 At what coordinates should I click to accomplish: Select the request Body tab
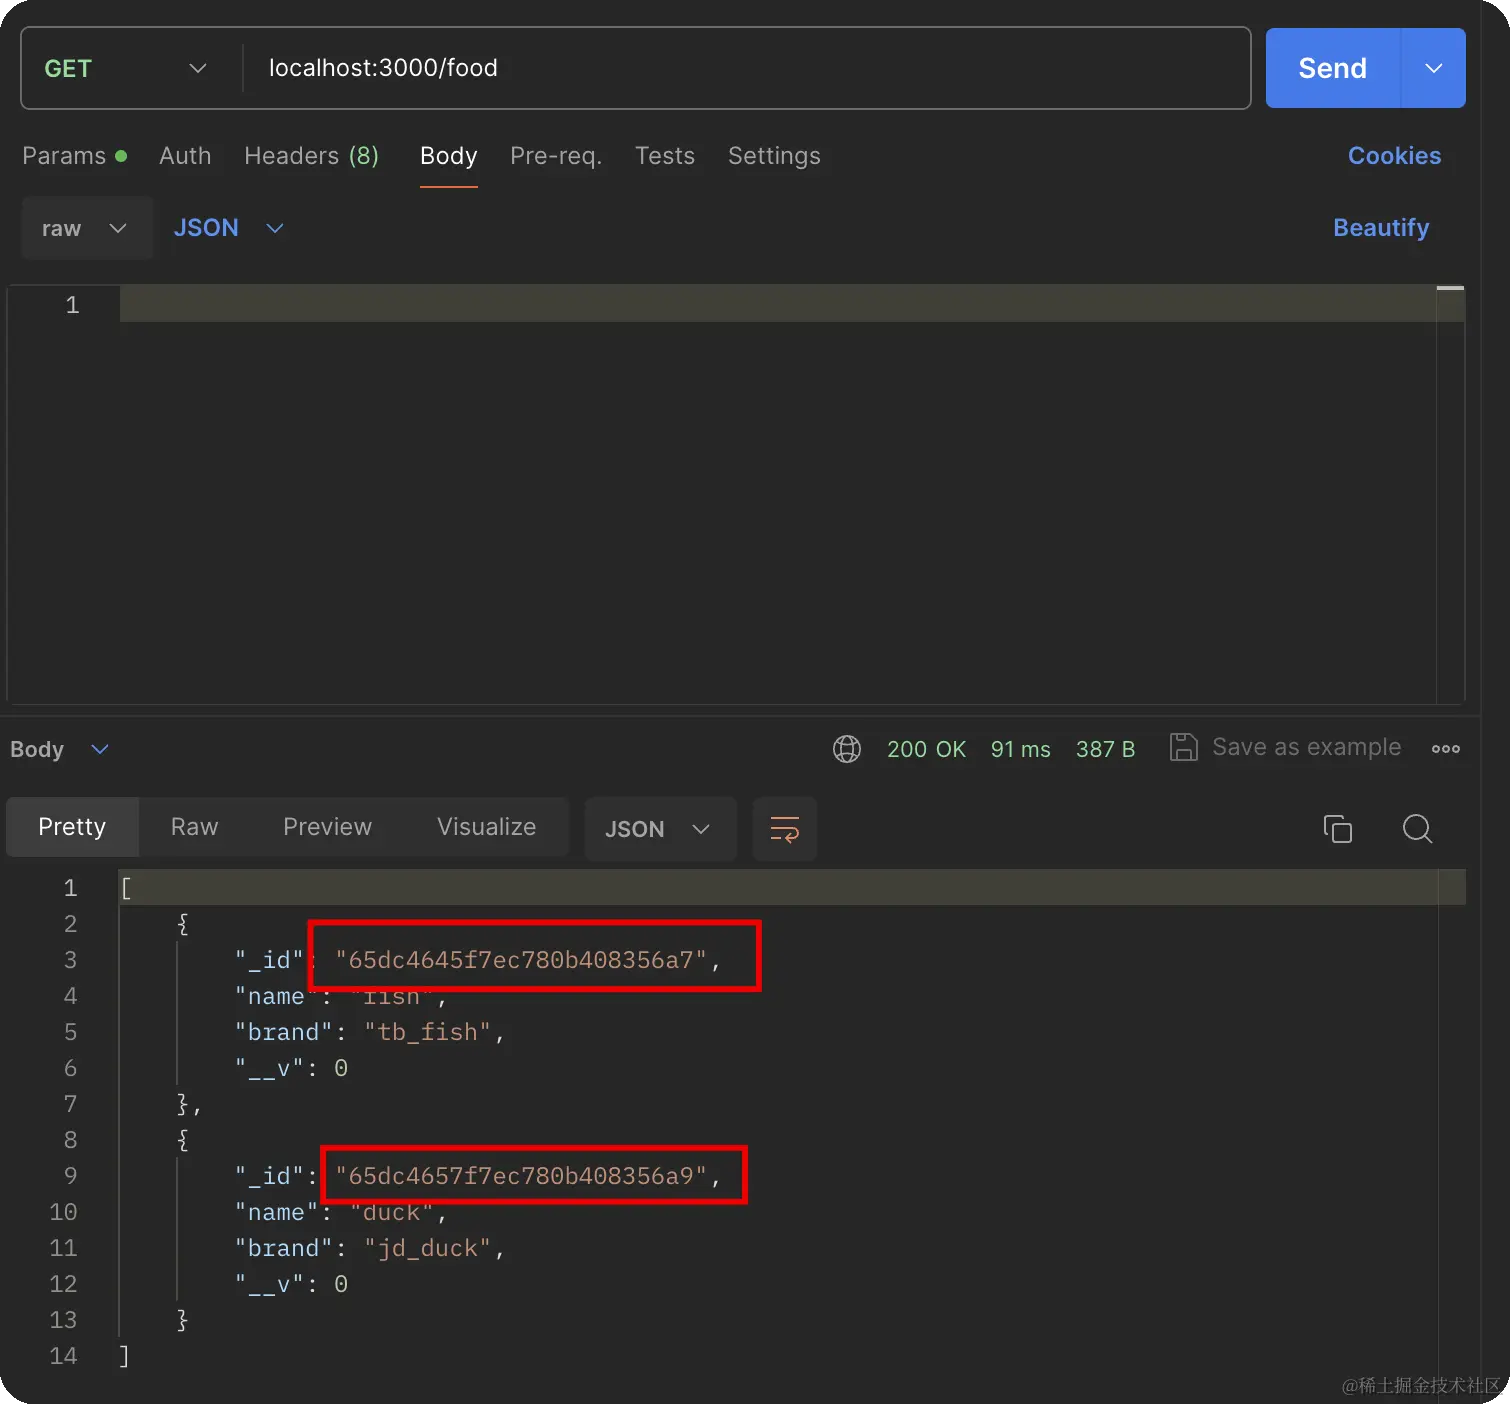(449, 156)
